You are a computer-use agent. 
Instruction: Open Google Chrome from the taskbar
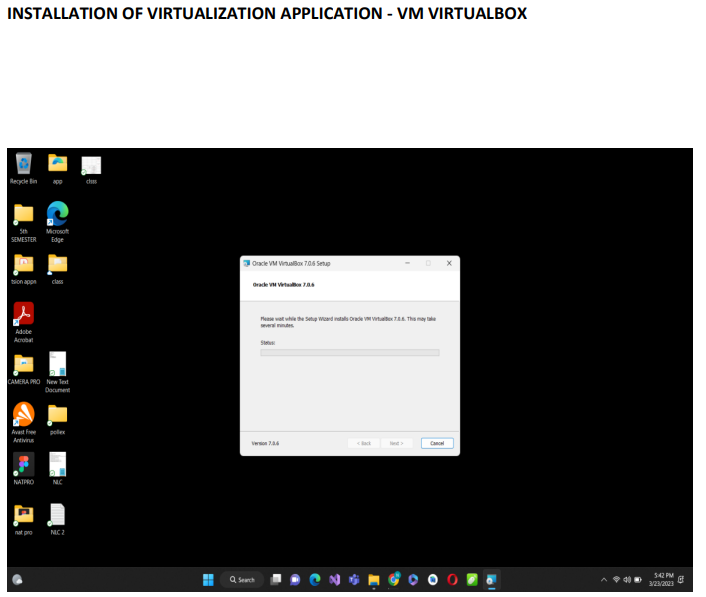click(394, 580)
